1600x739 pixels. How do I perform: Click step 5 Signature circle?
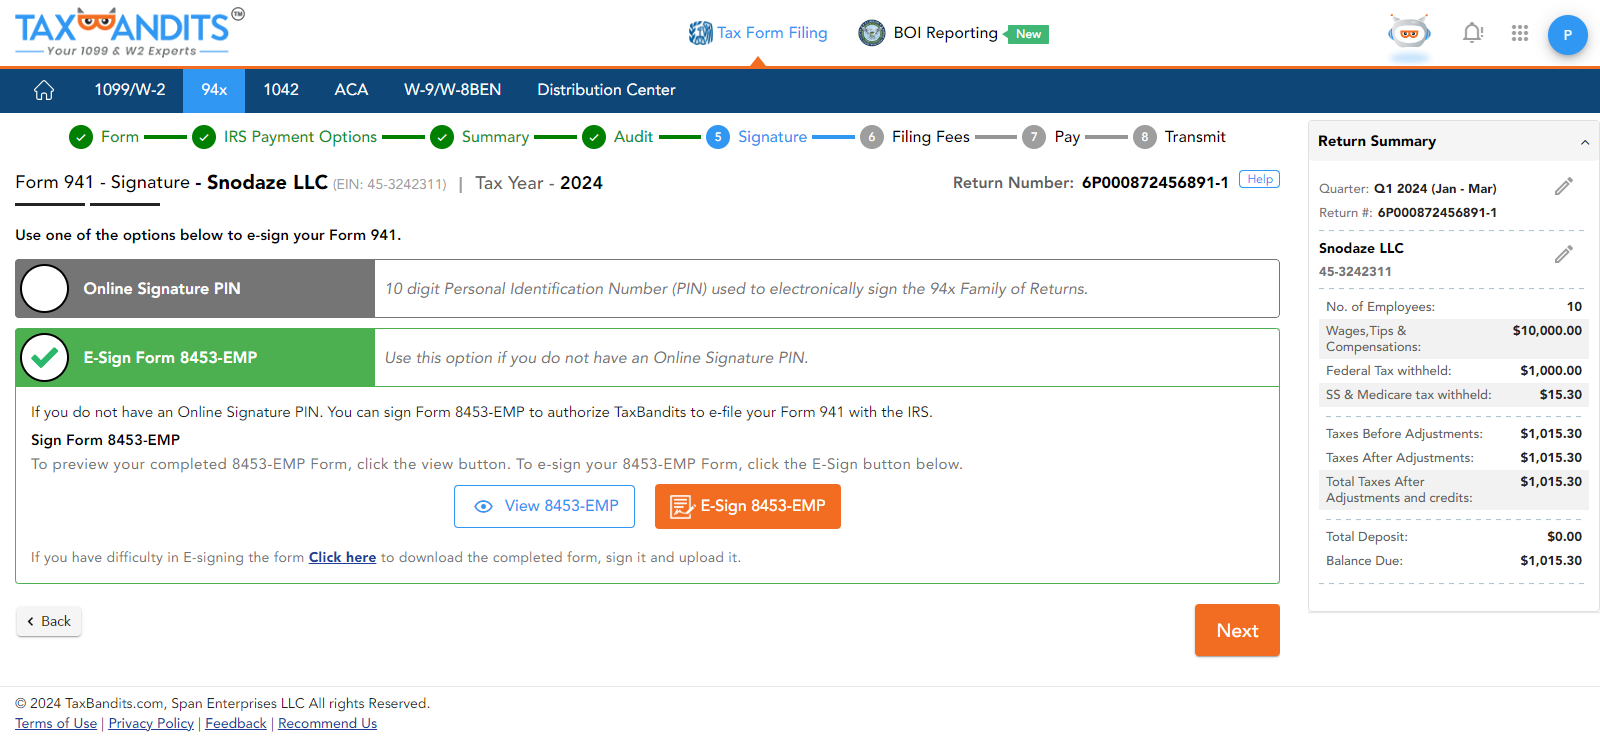coord(718,137)
